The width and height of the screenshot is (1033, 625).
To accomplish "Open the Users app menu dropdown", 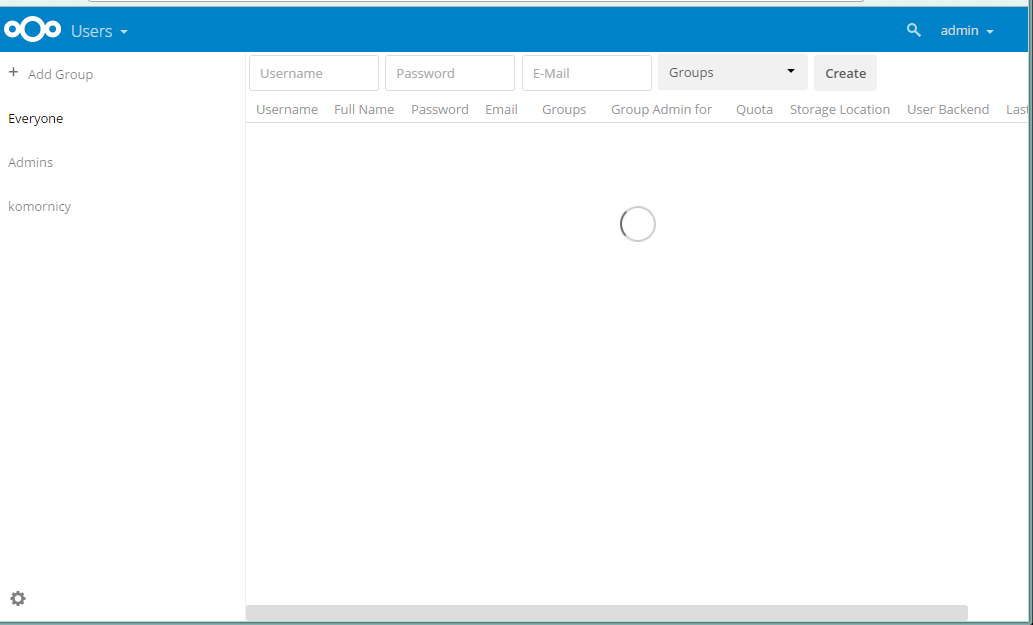I will point(99,31).
